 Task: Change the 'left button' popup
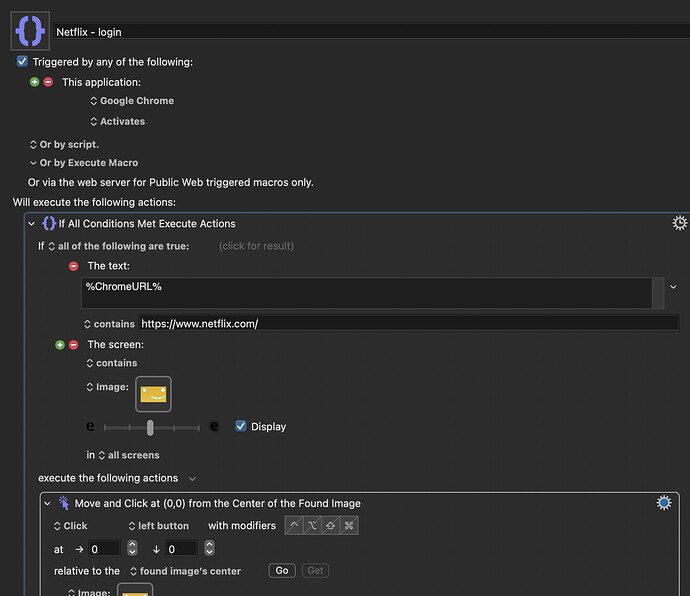point(158,526)
